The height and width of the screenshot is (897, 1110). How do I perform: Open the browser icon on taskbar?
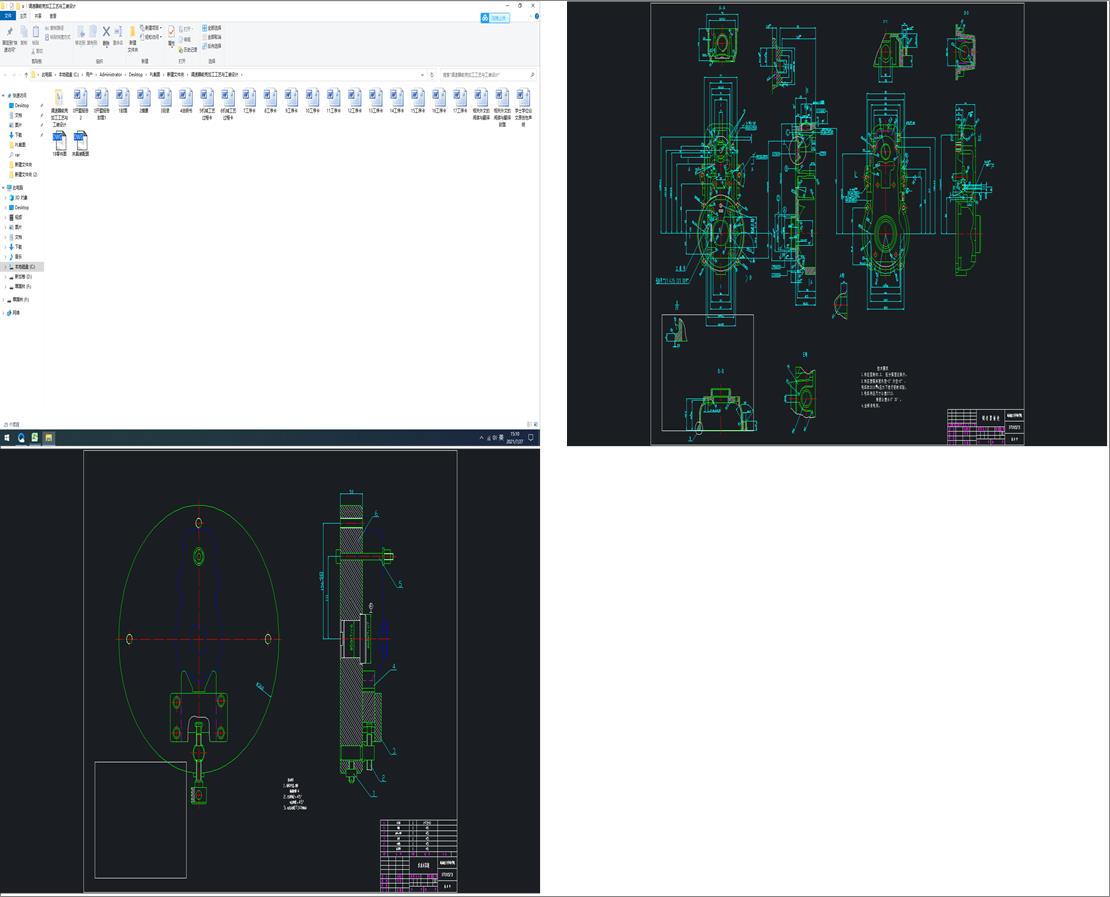(x=21, y=438)
